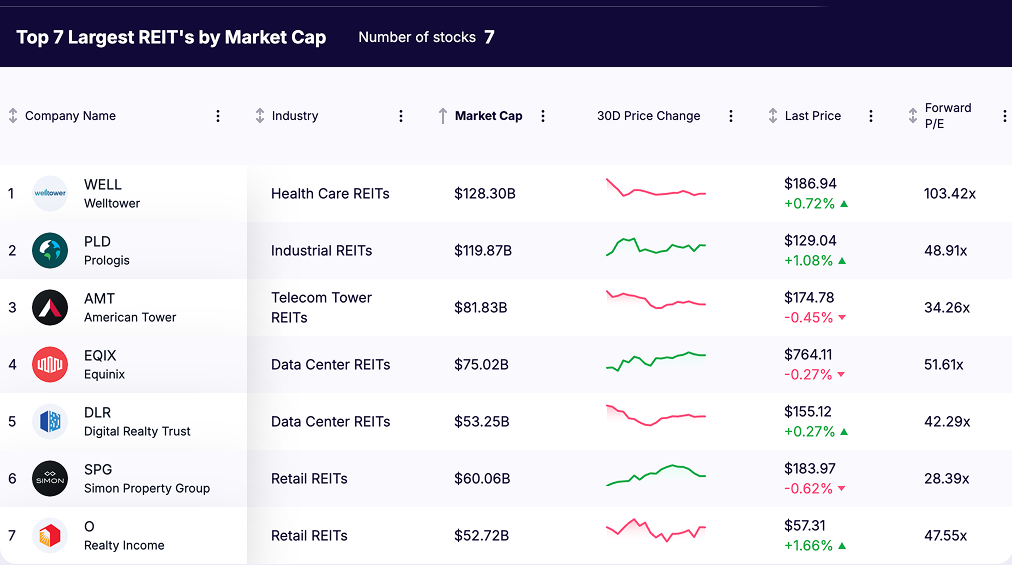Toggle sort arrows beside Company Name
Screen dimensions: 1012x565
pos(13,116)
